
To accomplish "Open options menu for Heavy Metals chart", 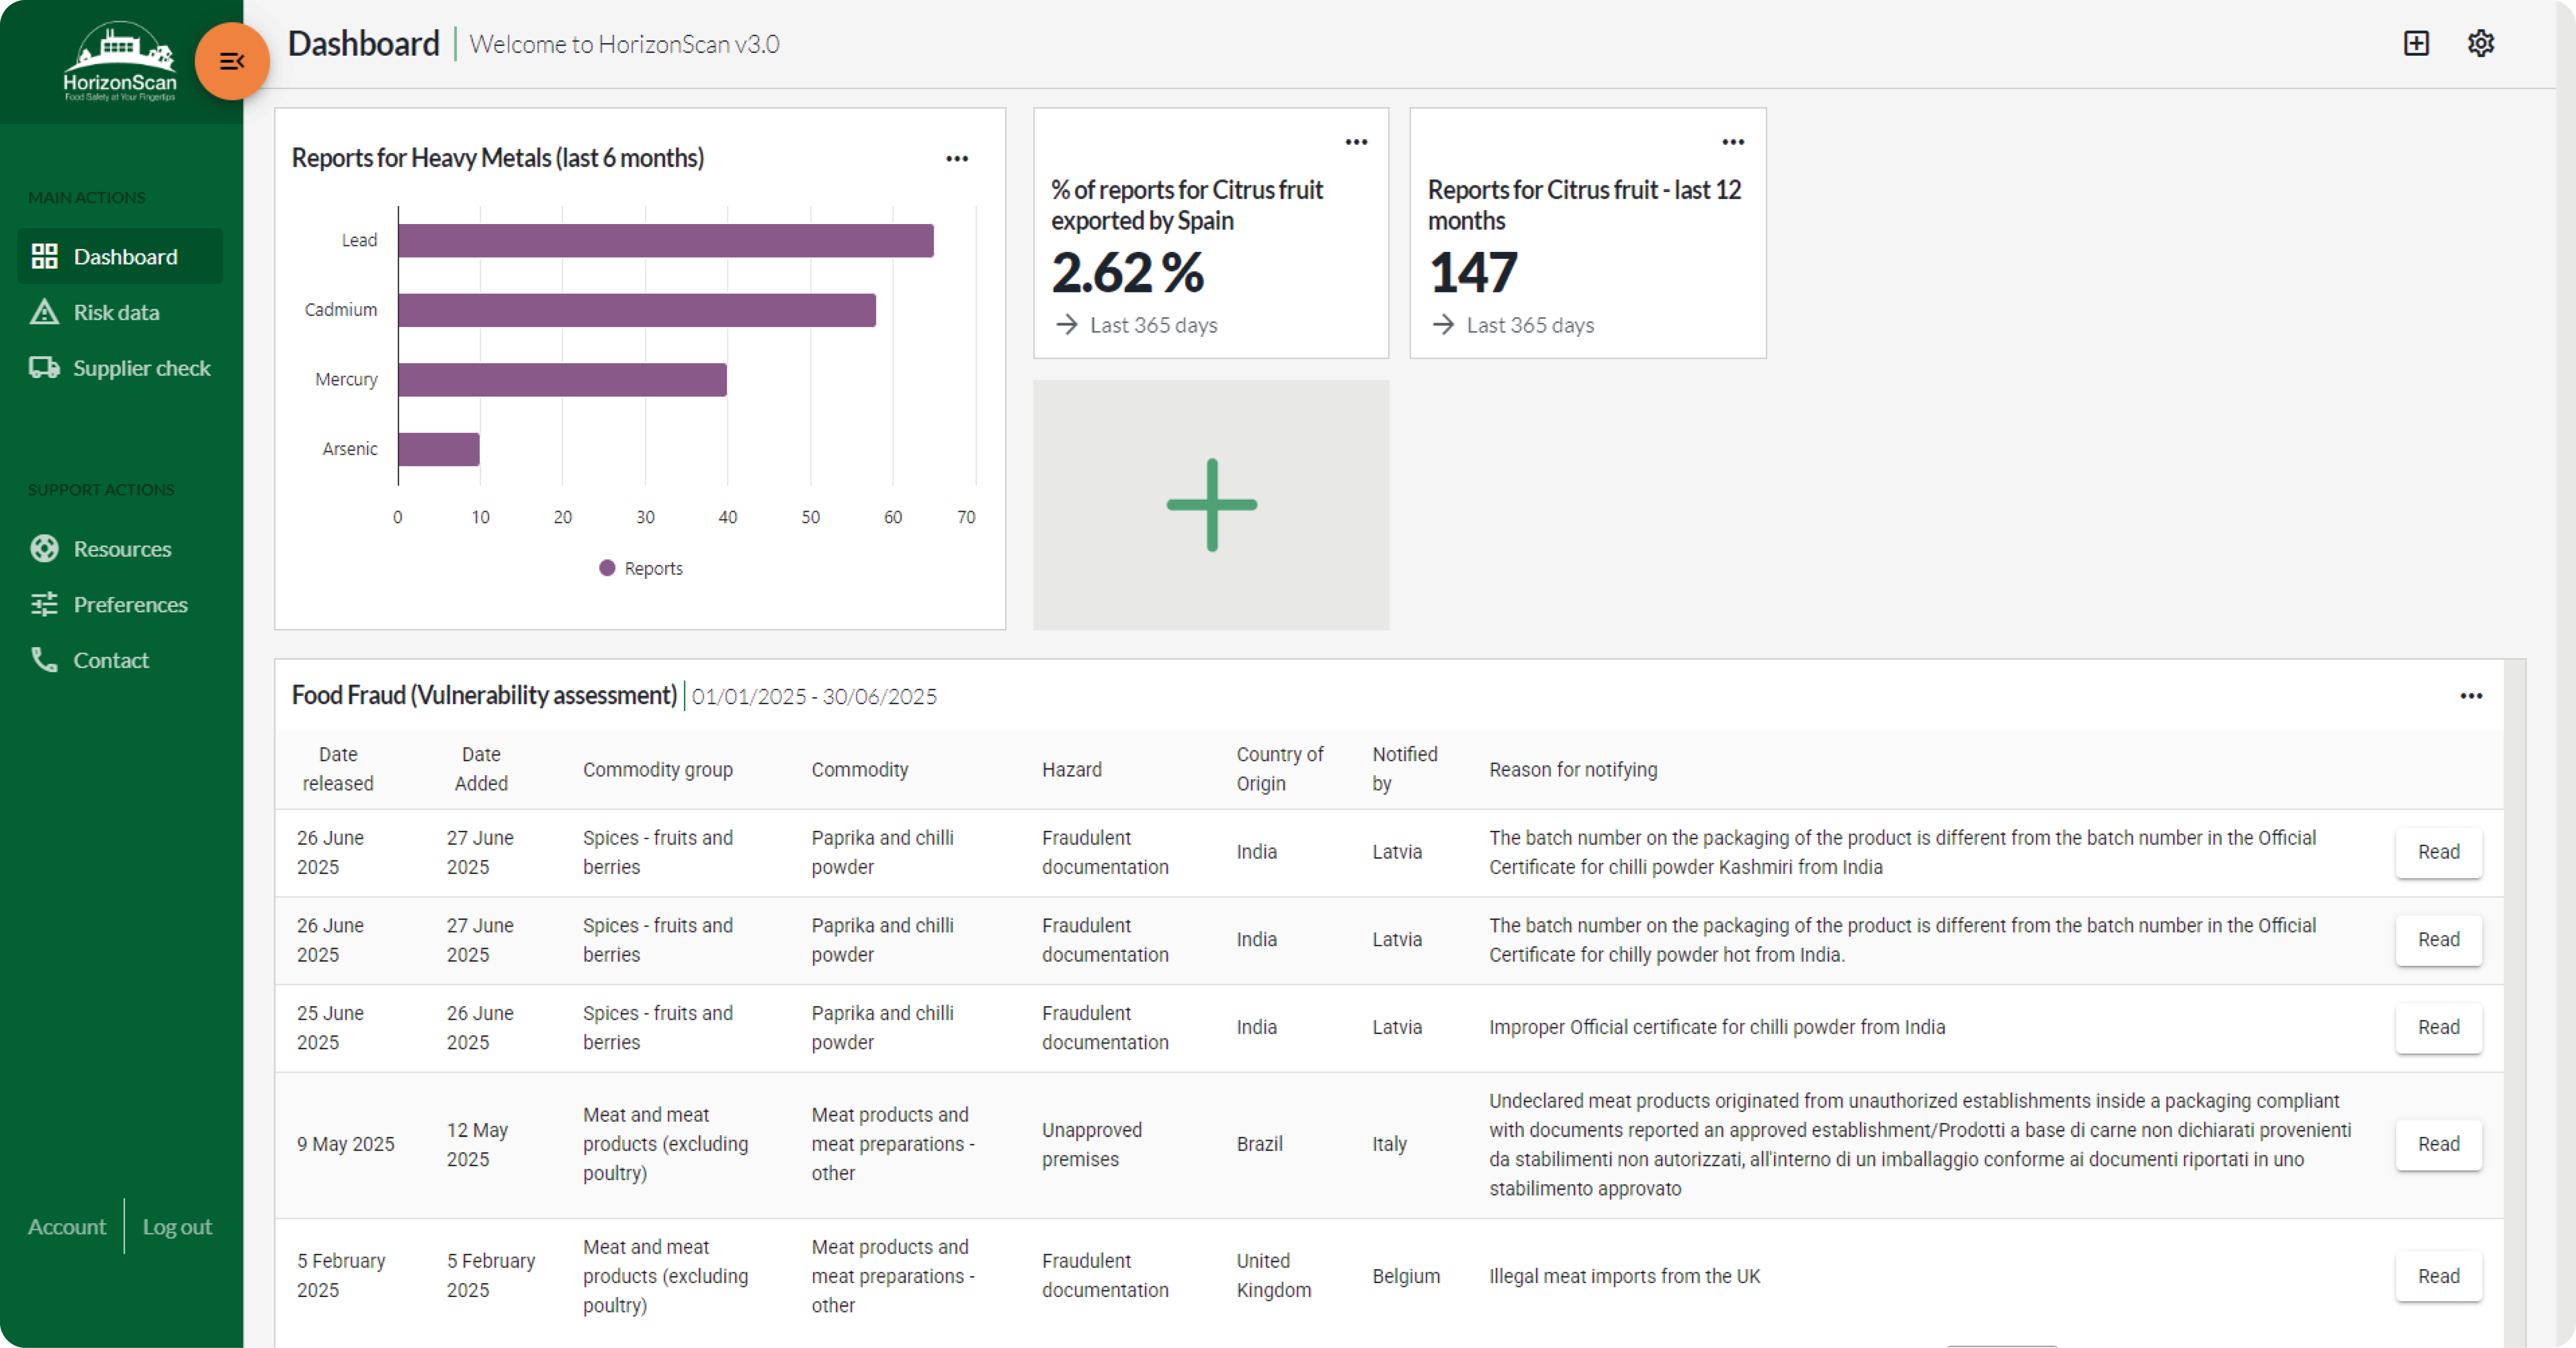I will (957, 159).
